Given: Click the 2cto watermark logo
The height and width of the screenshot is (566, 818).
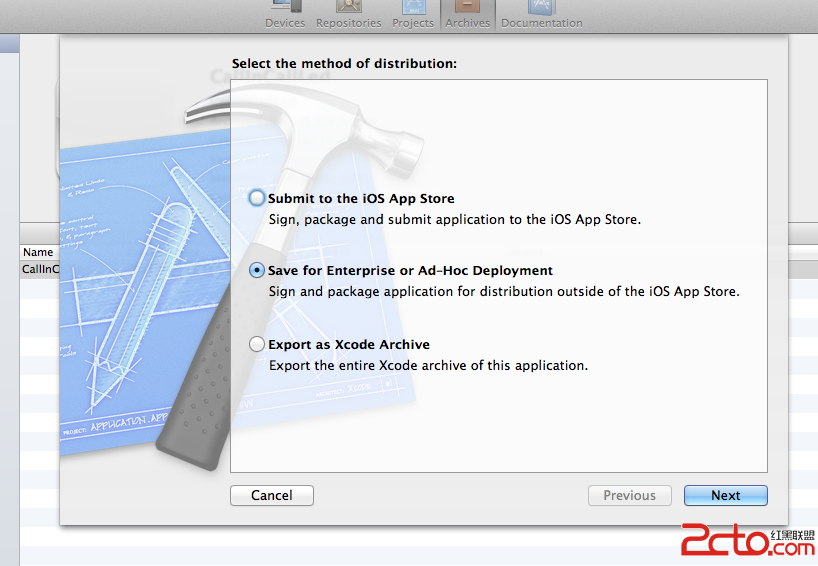Looking at the screenshot, I should click(x=747, y=541).
